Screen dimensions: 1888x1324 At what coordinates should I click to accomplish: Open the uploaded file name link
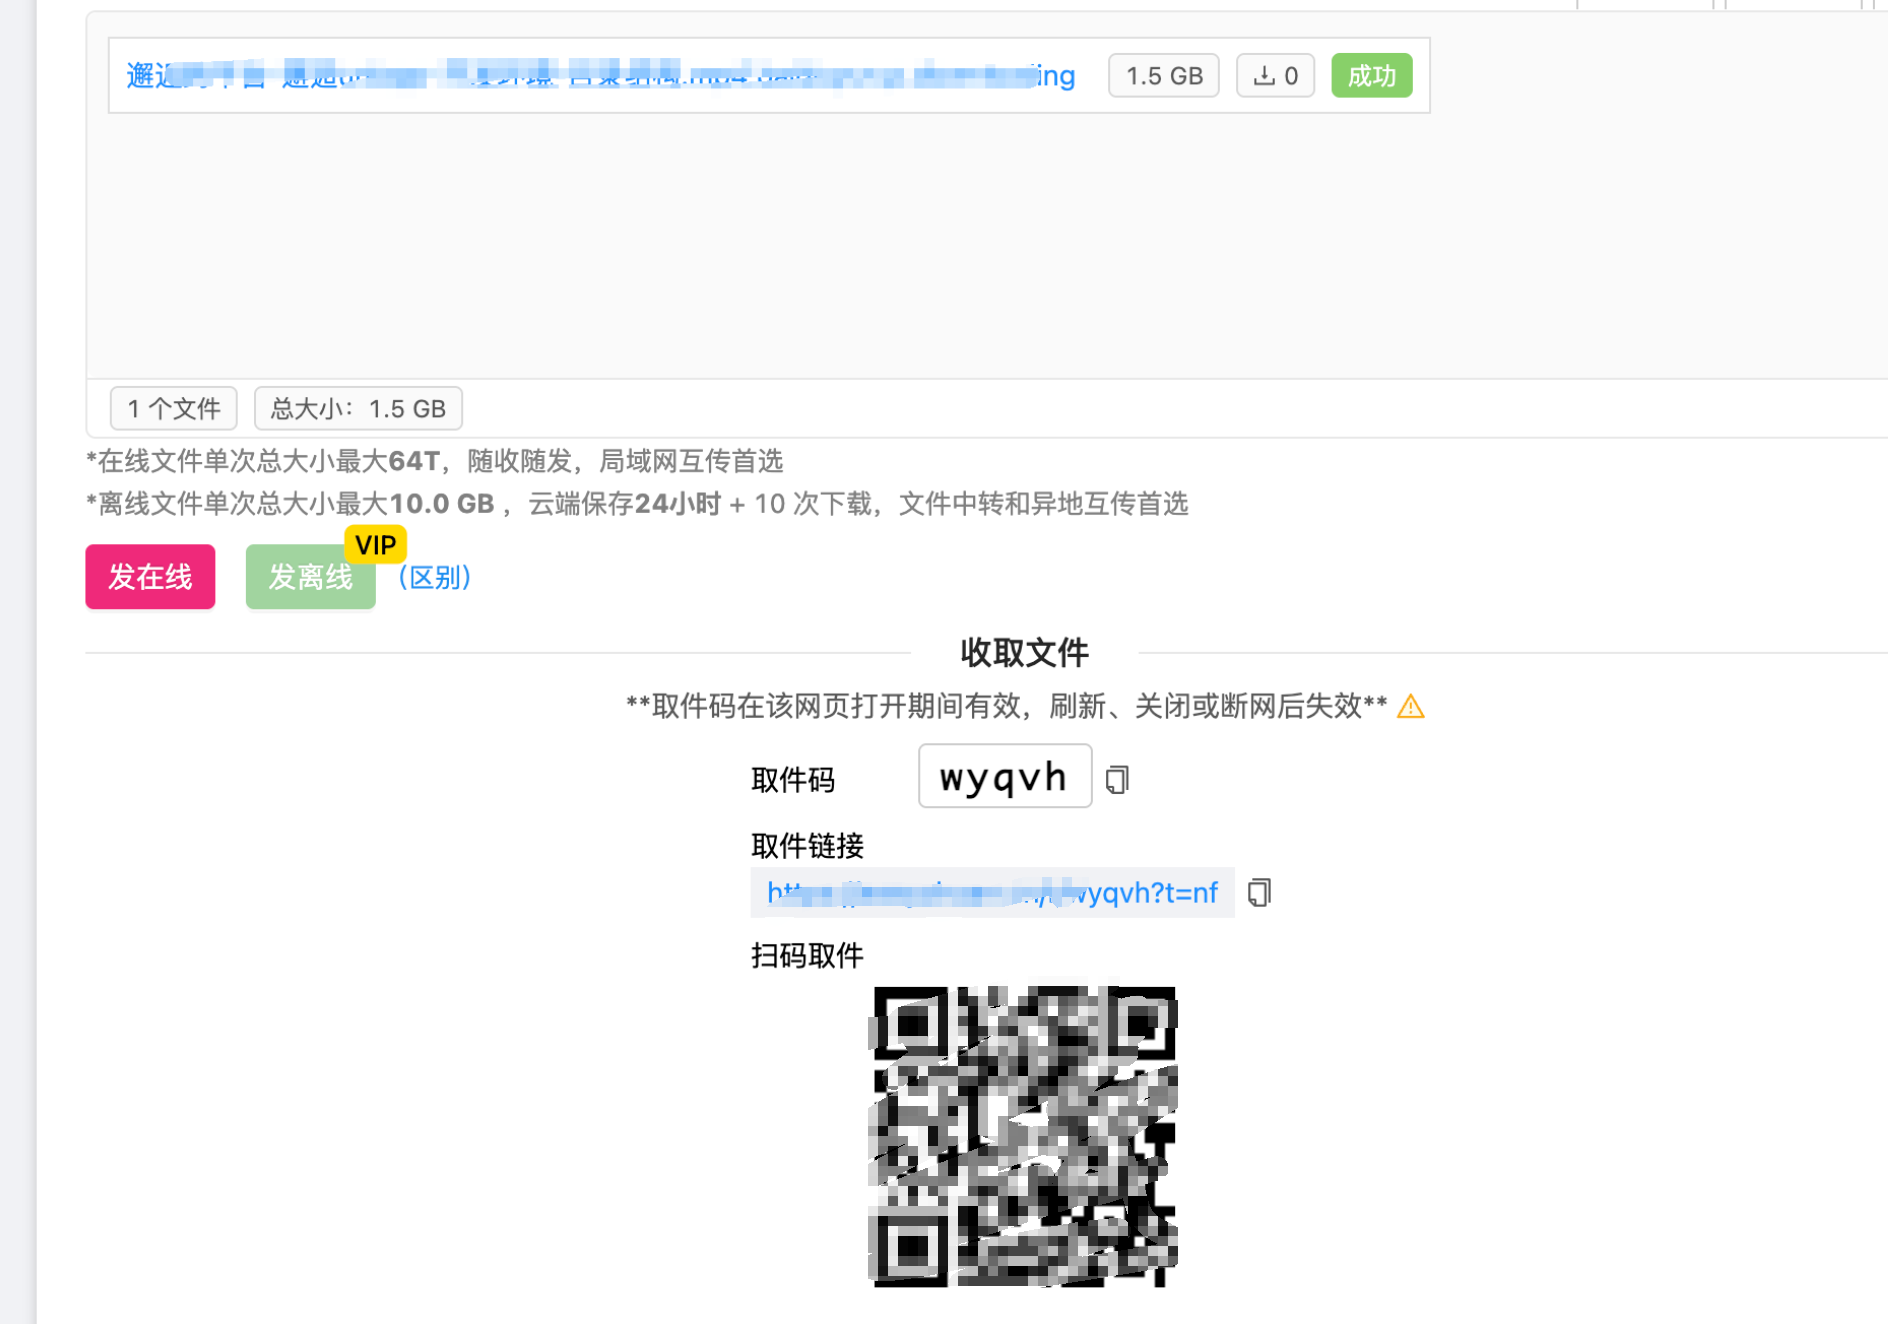pyautogui.click(x=600, y=76)
